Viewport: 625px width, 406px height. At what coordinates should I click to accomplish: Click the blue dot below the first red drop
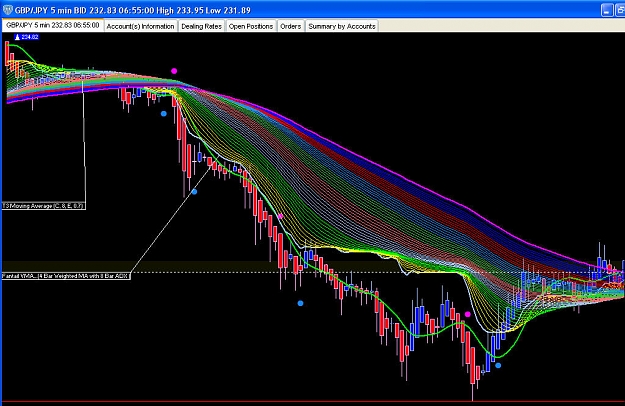[163, 114]
